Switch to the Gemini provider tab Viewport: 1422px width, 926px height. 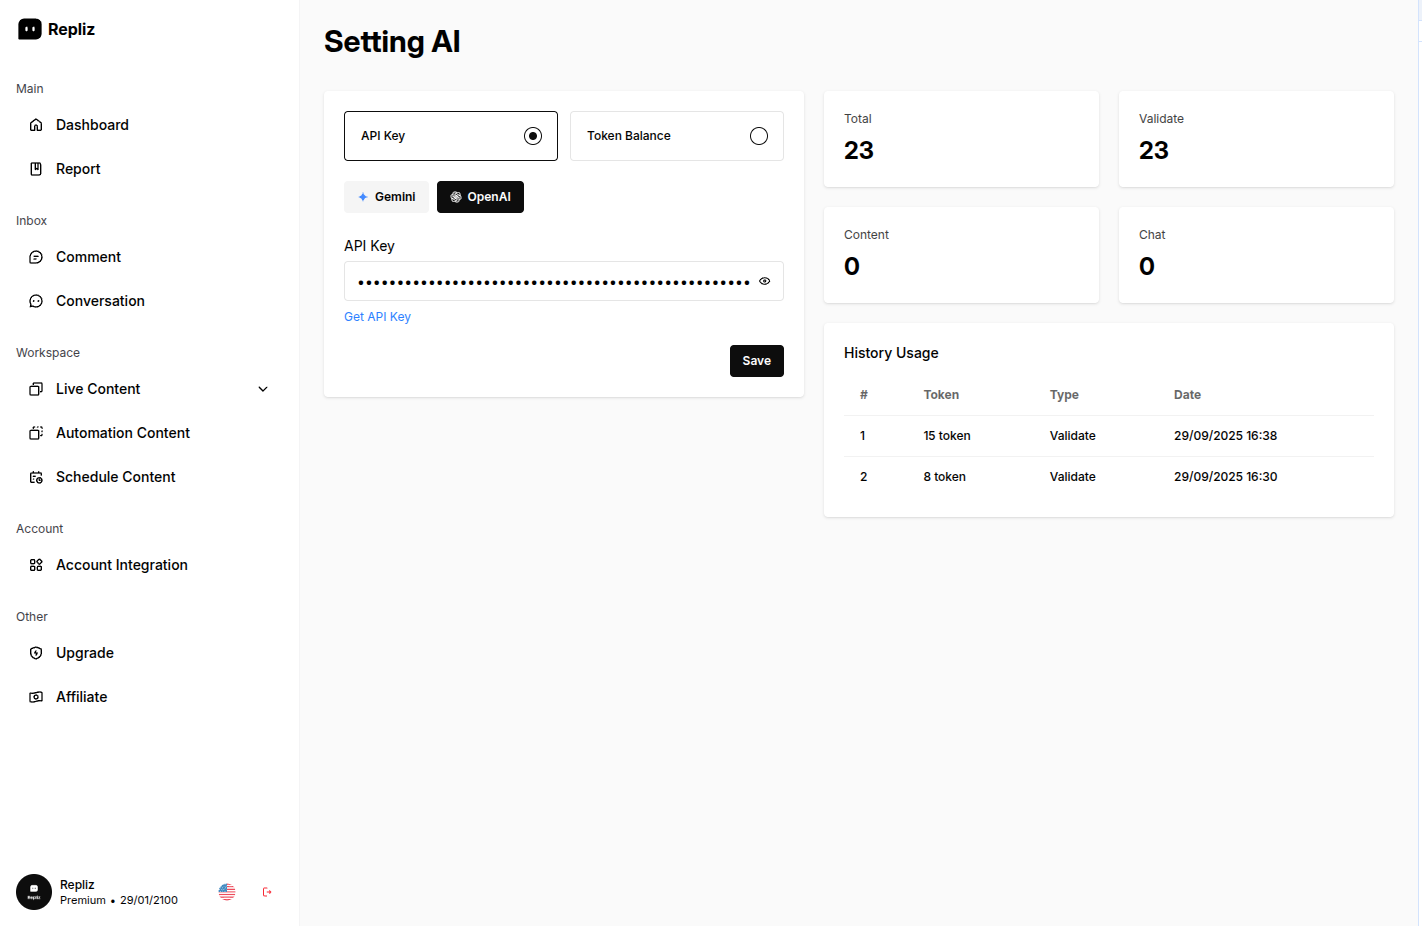[386, 197]
